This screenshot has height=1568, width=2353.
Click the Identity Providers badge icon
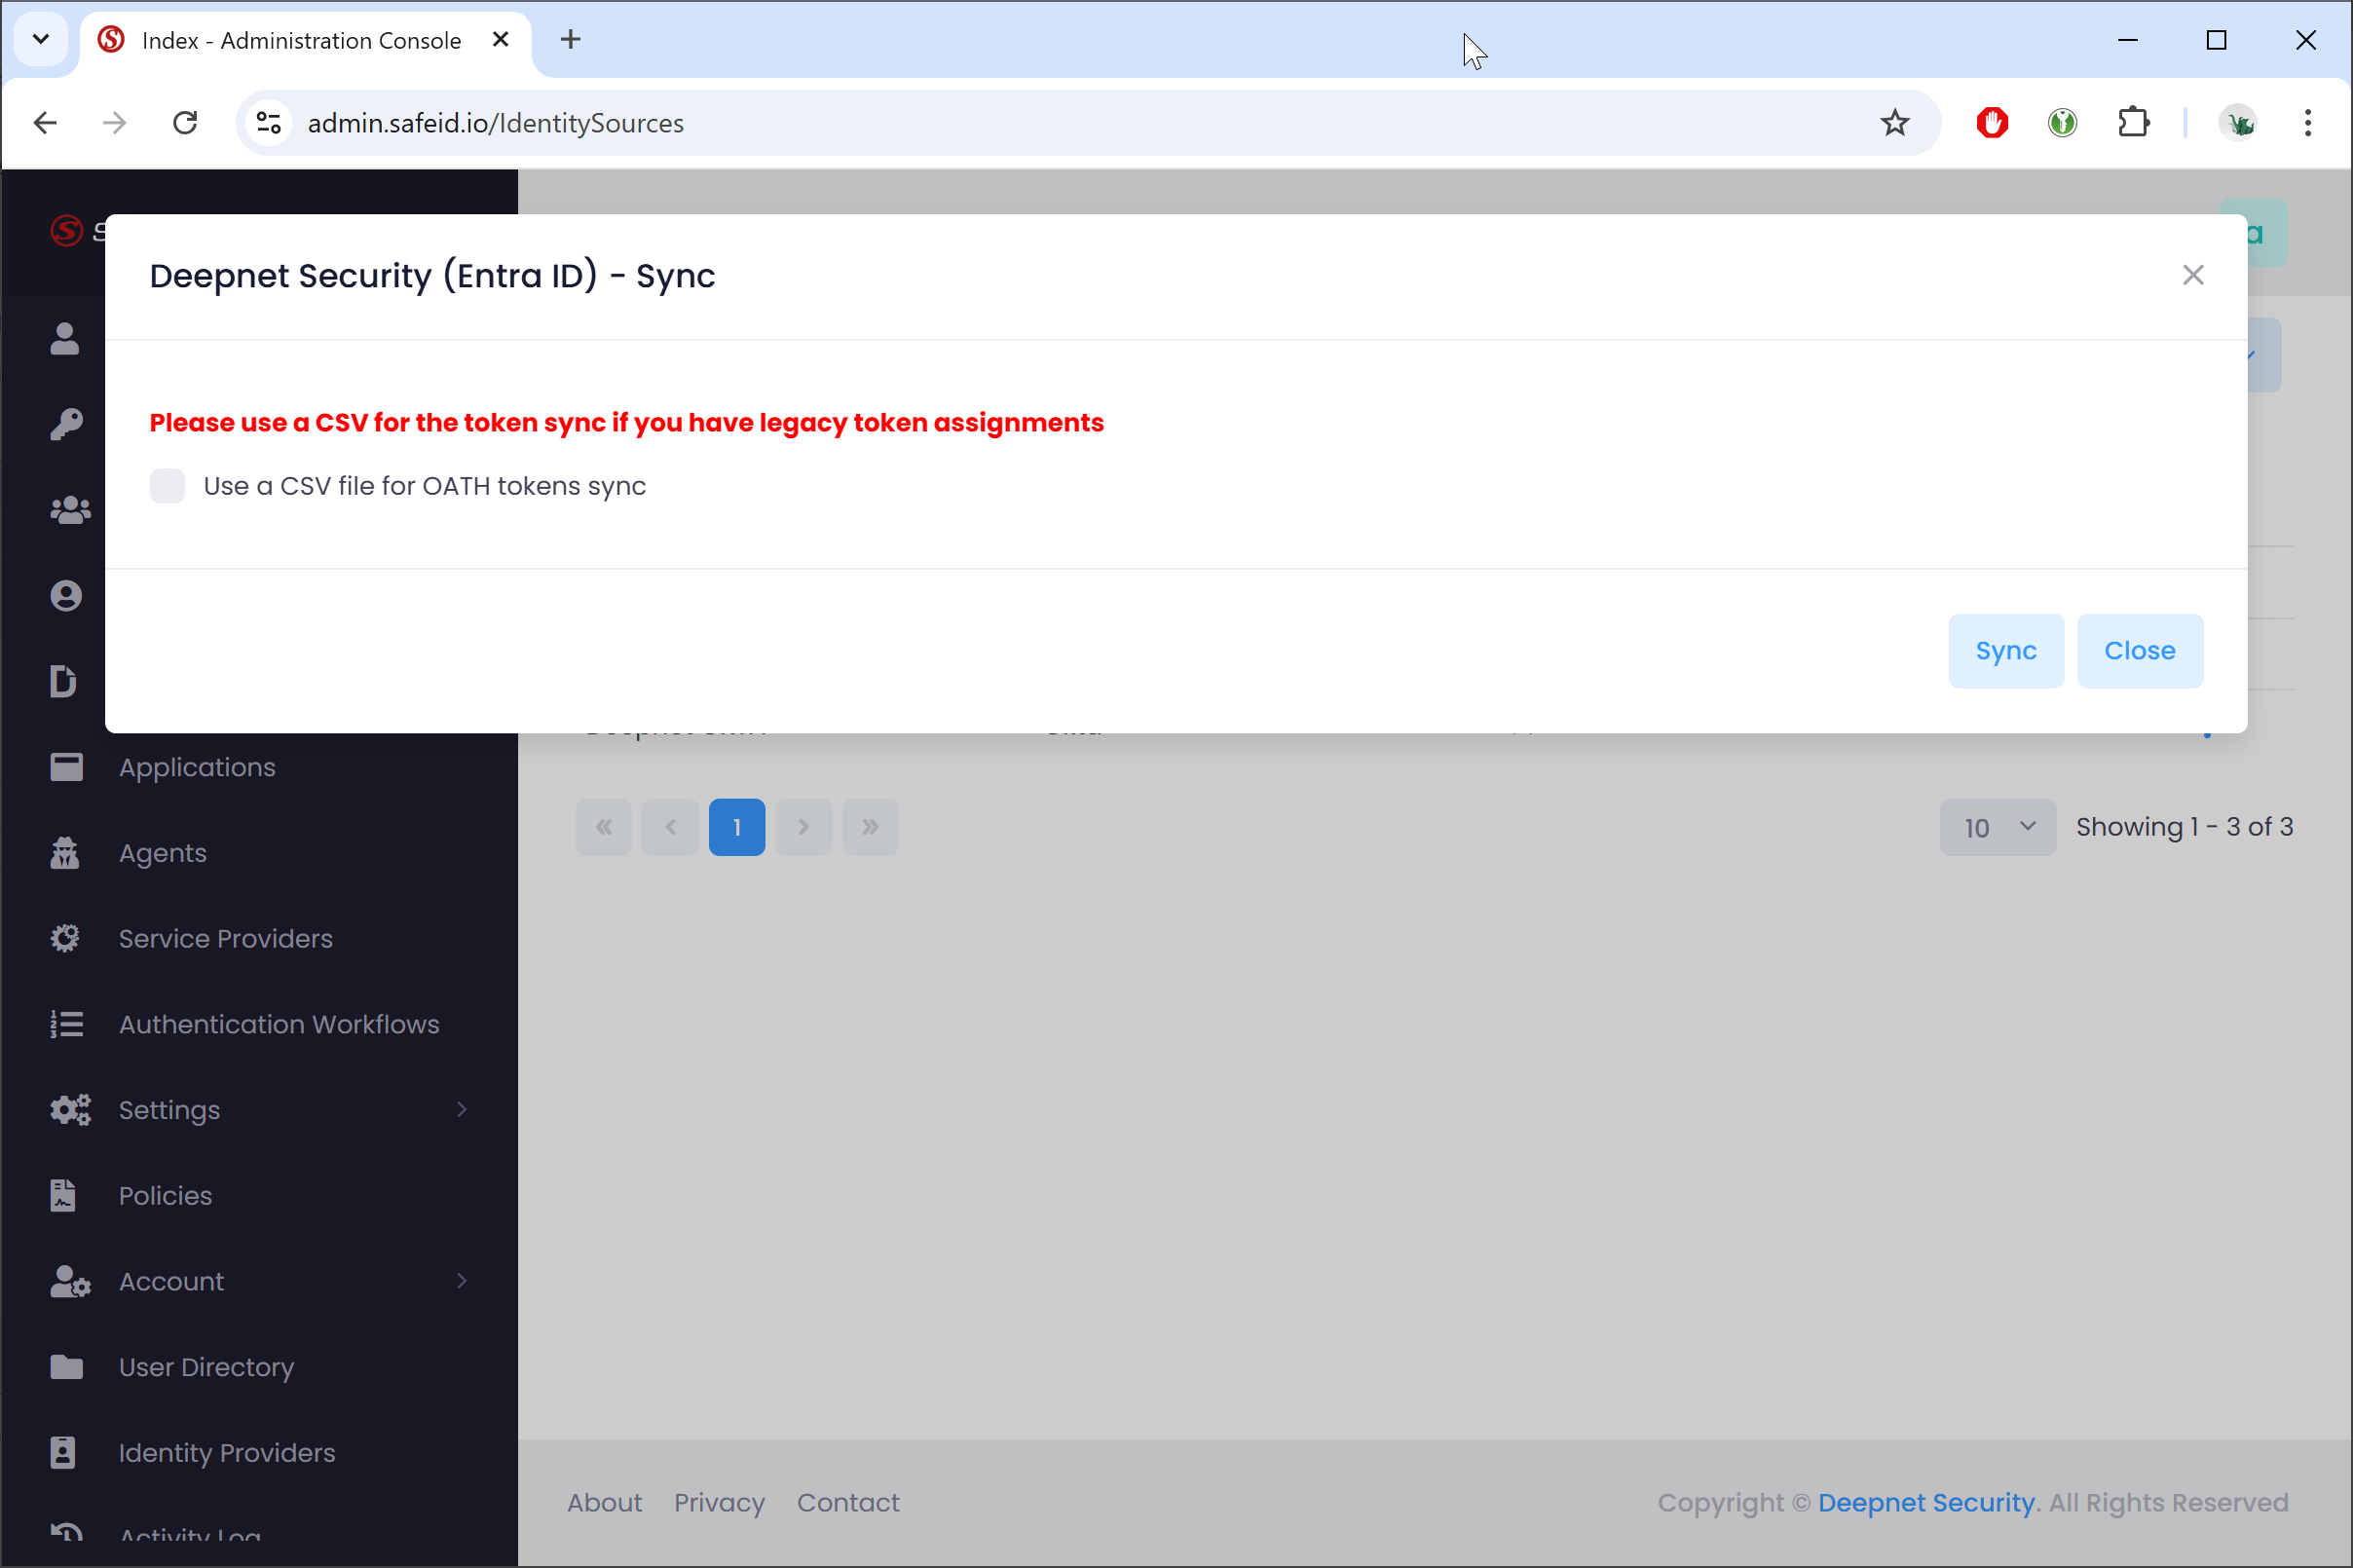click(x=63, y=1452)
